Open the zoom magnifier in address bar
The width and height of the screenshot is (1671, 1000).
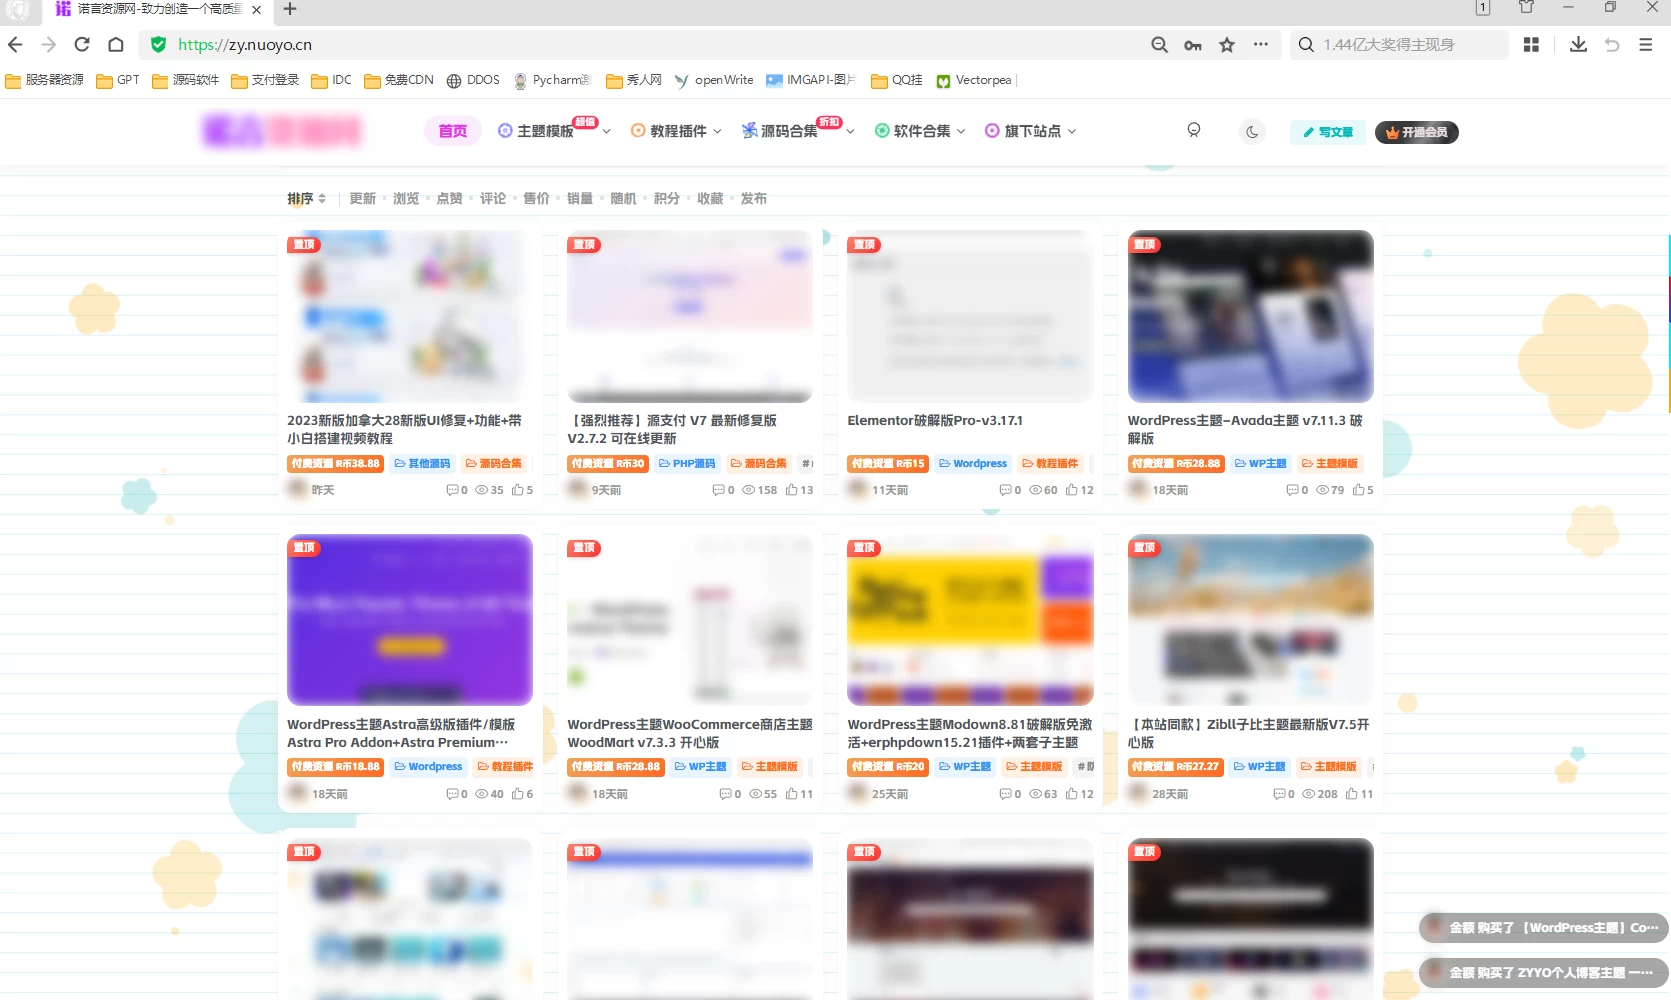click(x=1159, y=45)
